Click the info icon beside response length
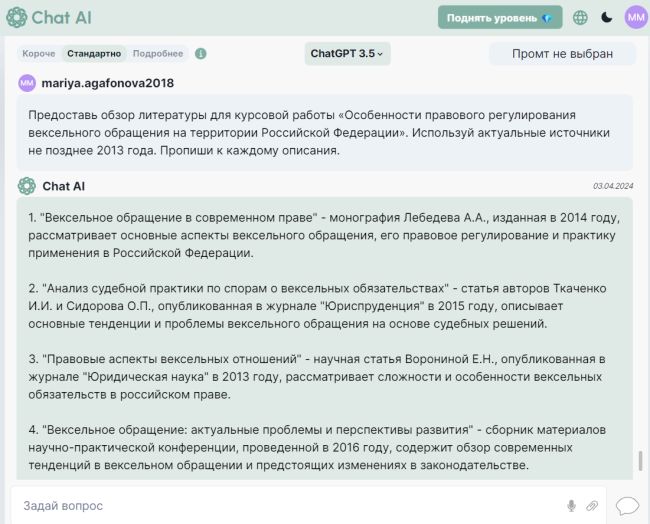Screen dimensions: 650x524 coord(201,54)
